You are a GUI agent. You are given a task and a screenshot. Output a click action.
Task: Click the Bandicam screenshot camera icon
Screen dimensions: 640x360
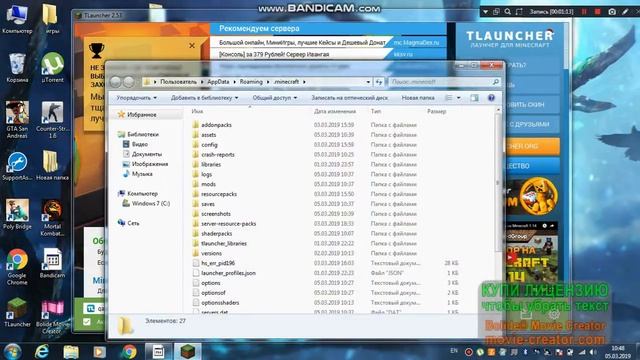click(x=611, y=12)
